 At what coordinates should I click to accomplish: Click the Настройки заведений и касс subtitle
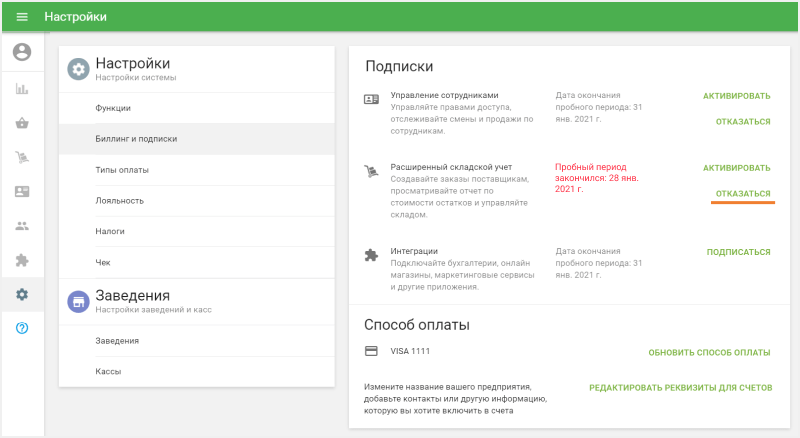click(154, 310)
